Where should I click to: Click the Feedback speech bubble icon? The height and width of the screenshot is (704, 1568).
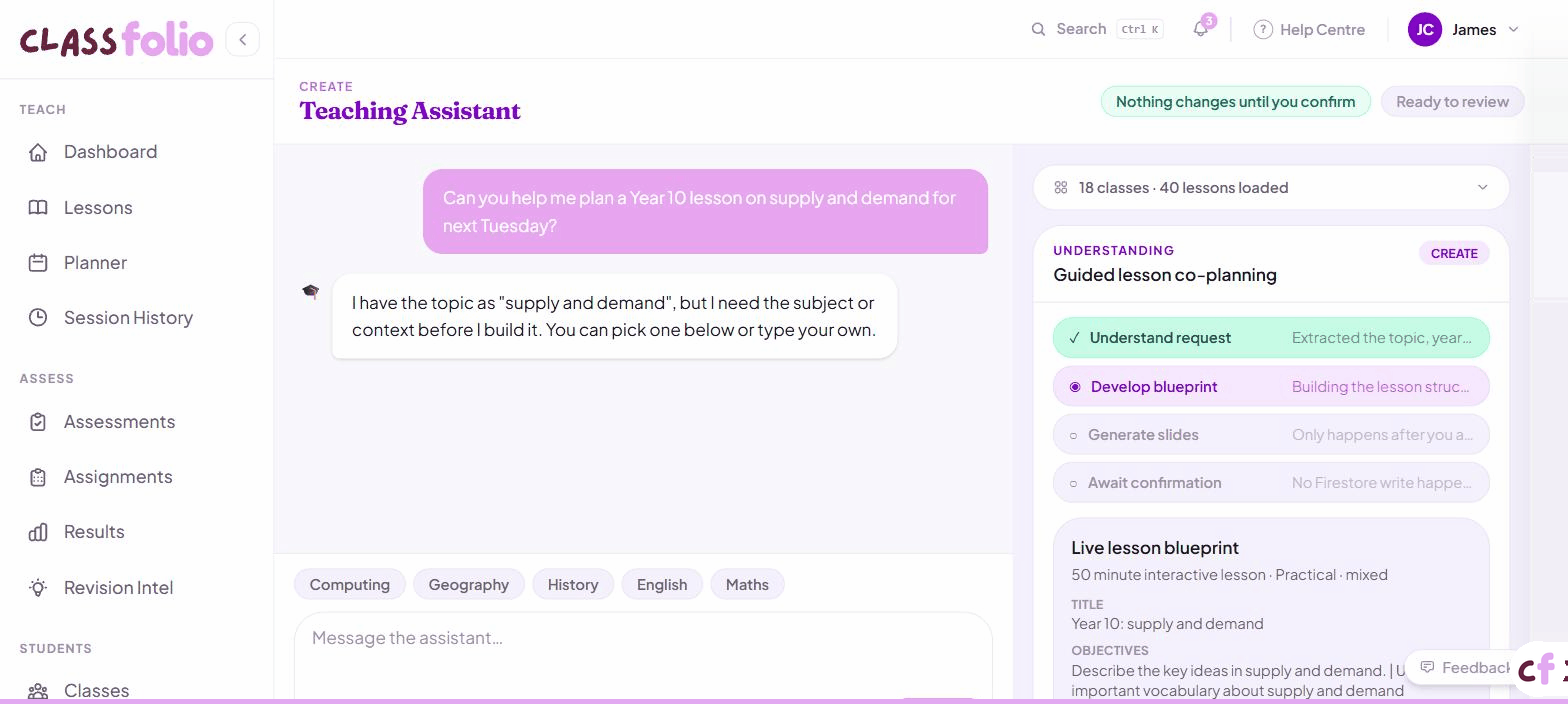coord(1428,667)
